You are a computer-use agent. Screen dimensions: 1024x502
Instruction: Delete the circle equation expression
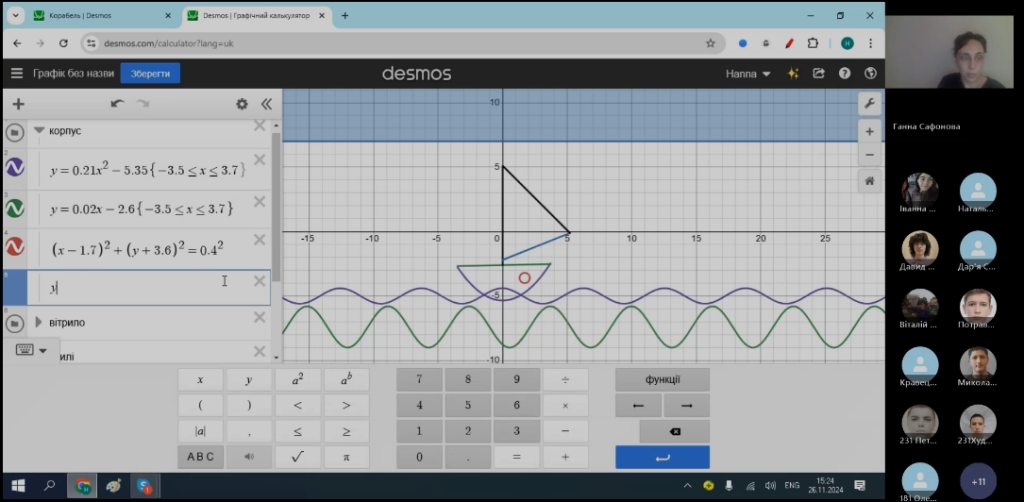coord(259,240)
